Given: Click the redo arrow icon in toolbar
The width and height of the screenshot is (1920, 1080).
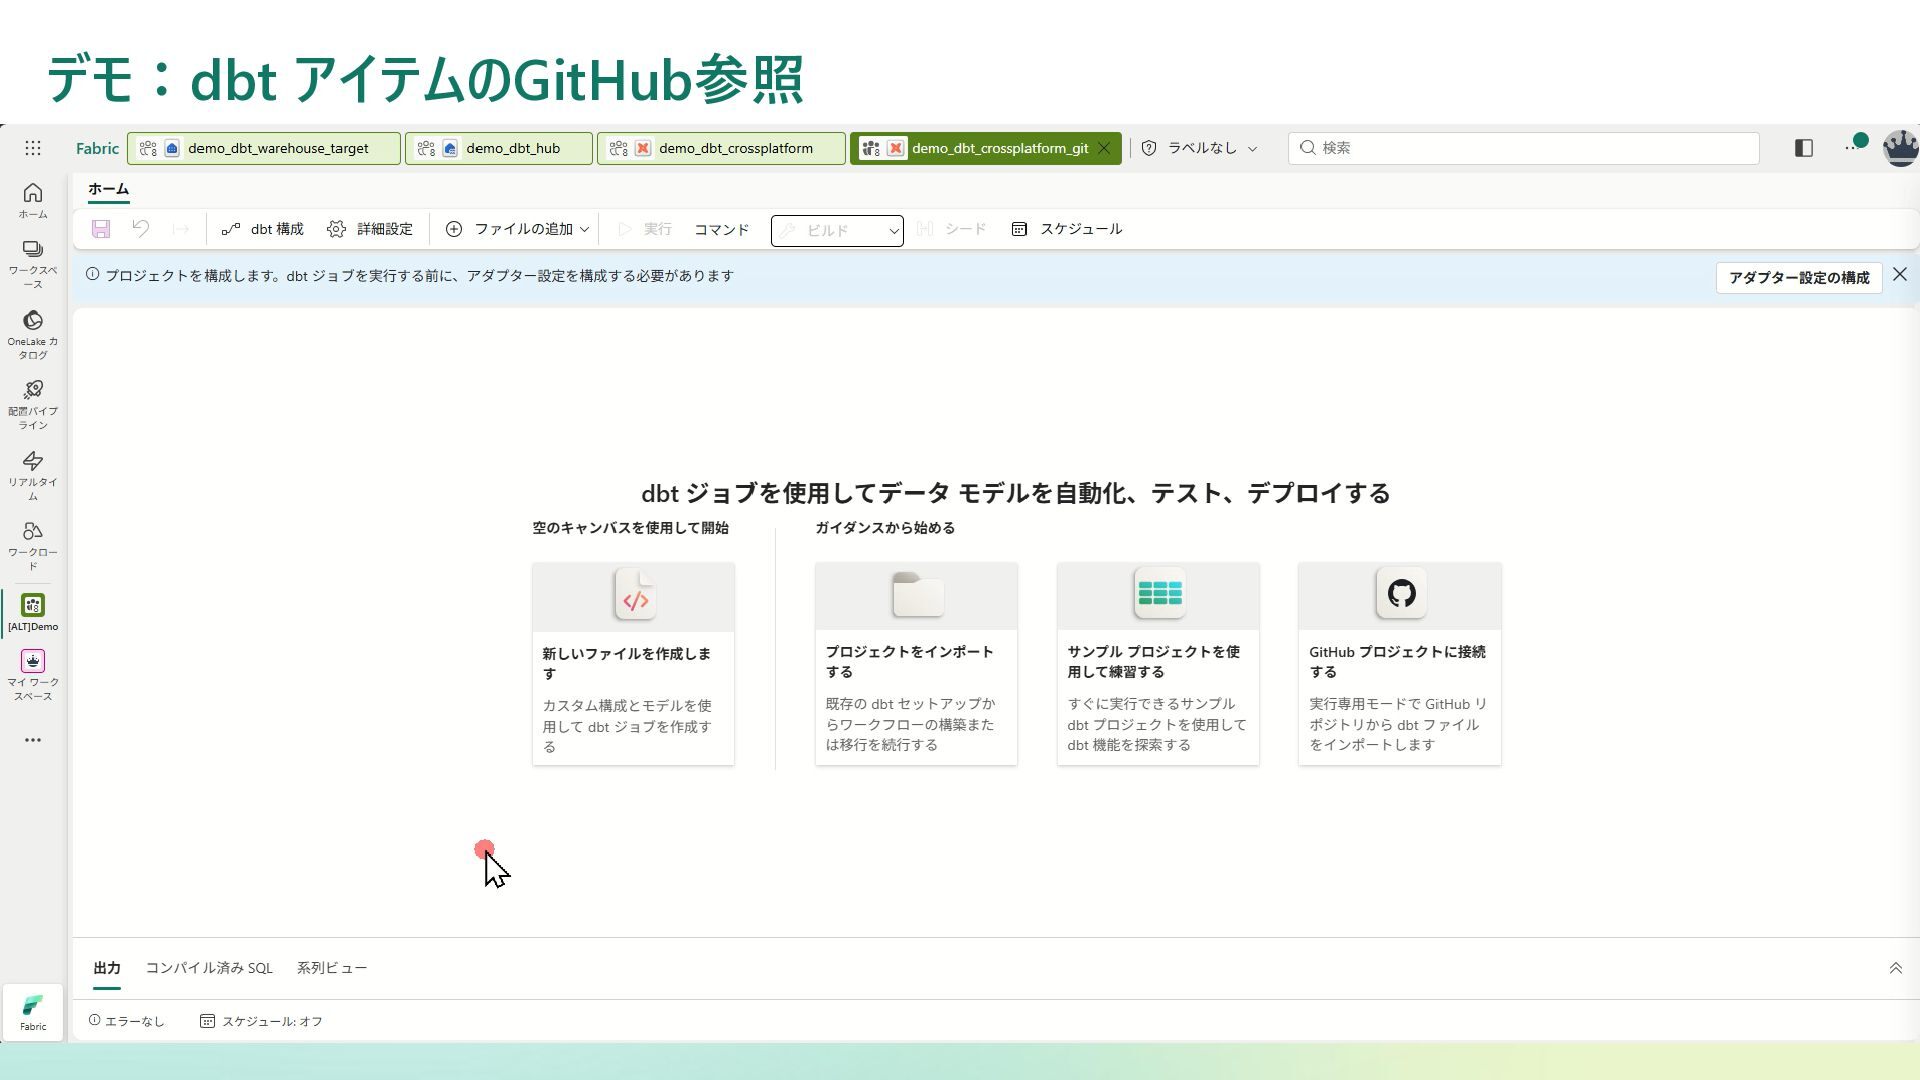Looking at the screenshot, I should click(x=181, y=229).
